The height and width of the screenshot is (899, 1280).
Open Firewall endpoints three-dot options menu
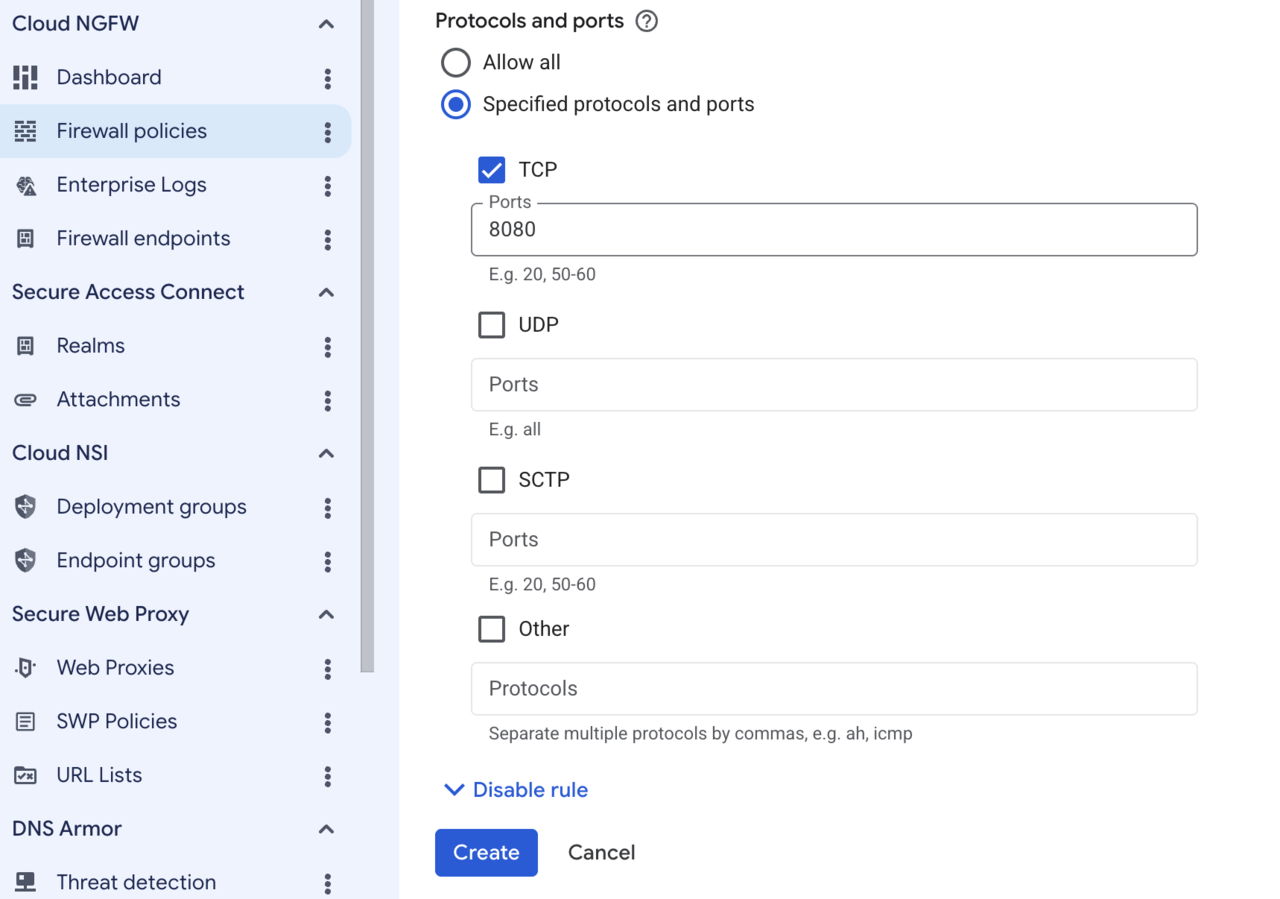[x=327, y=240]
